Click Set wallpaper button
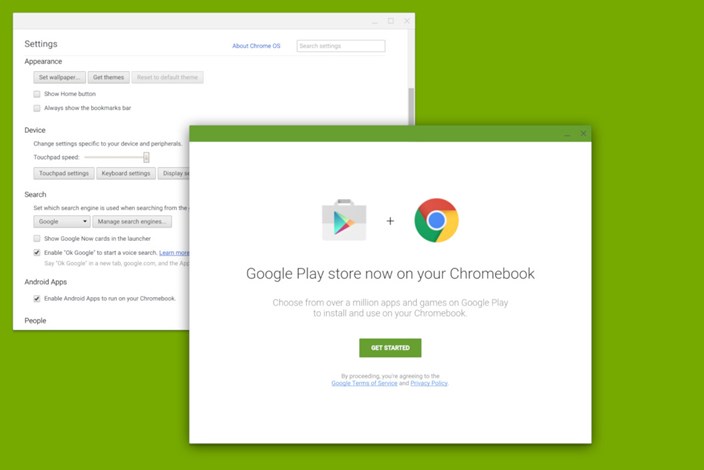704x470 pixels. click(59, 77)
